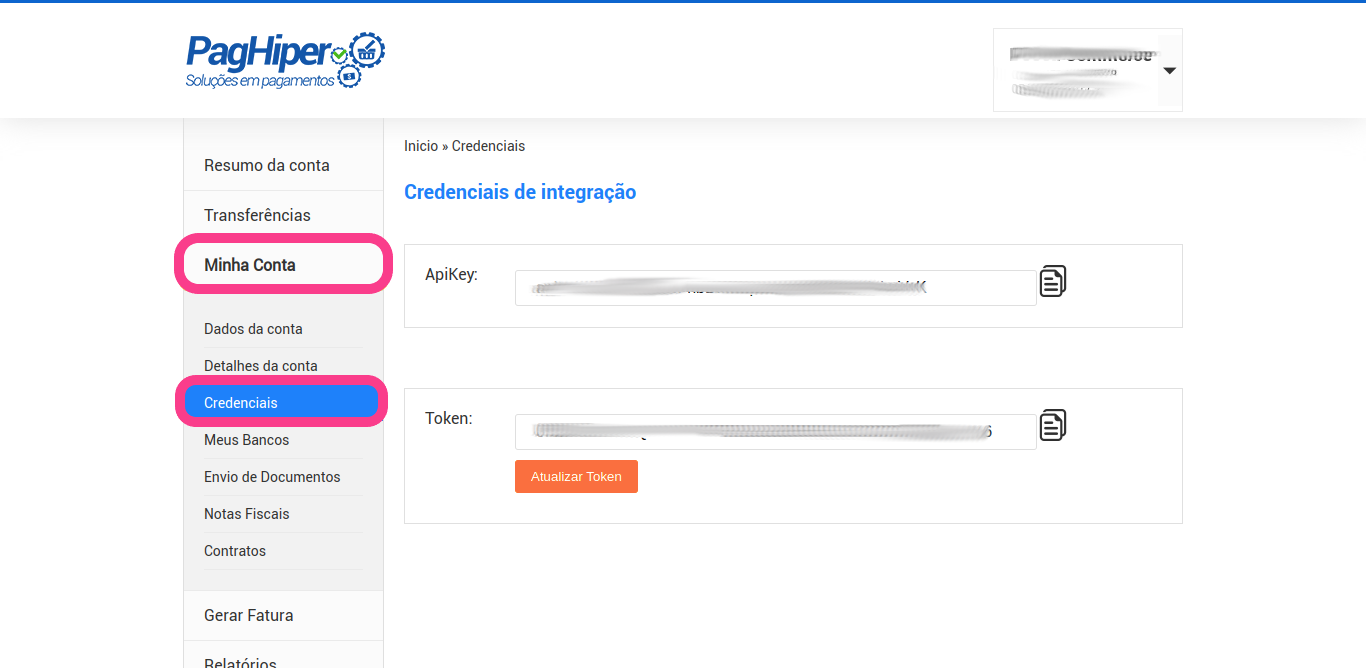Open Transferências in sidebar
Screen dimensions: 1366x668
pyautogui.click(x=257, y=215)
